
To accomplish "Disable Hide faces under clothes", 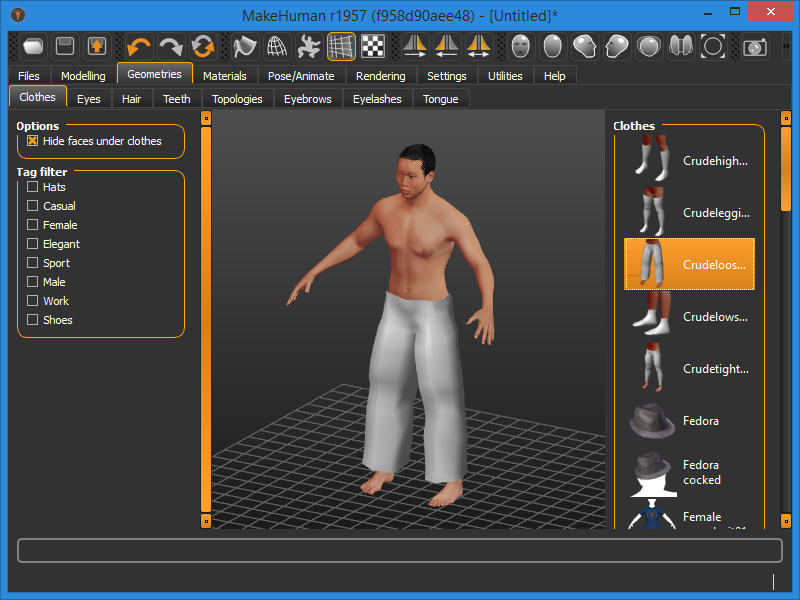I will 33,141.
